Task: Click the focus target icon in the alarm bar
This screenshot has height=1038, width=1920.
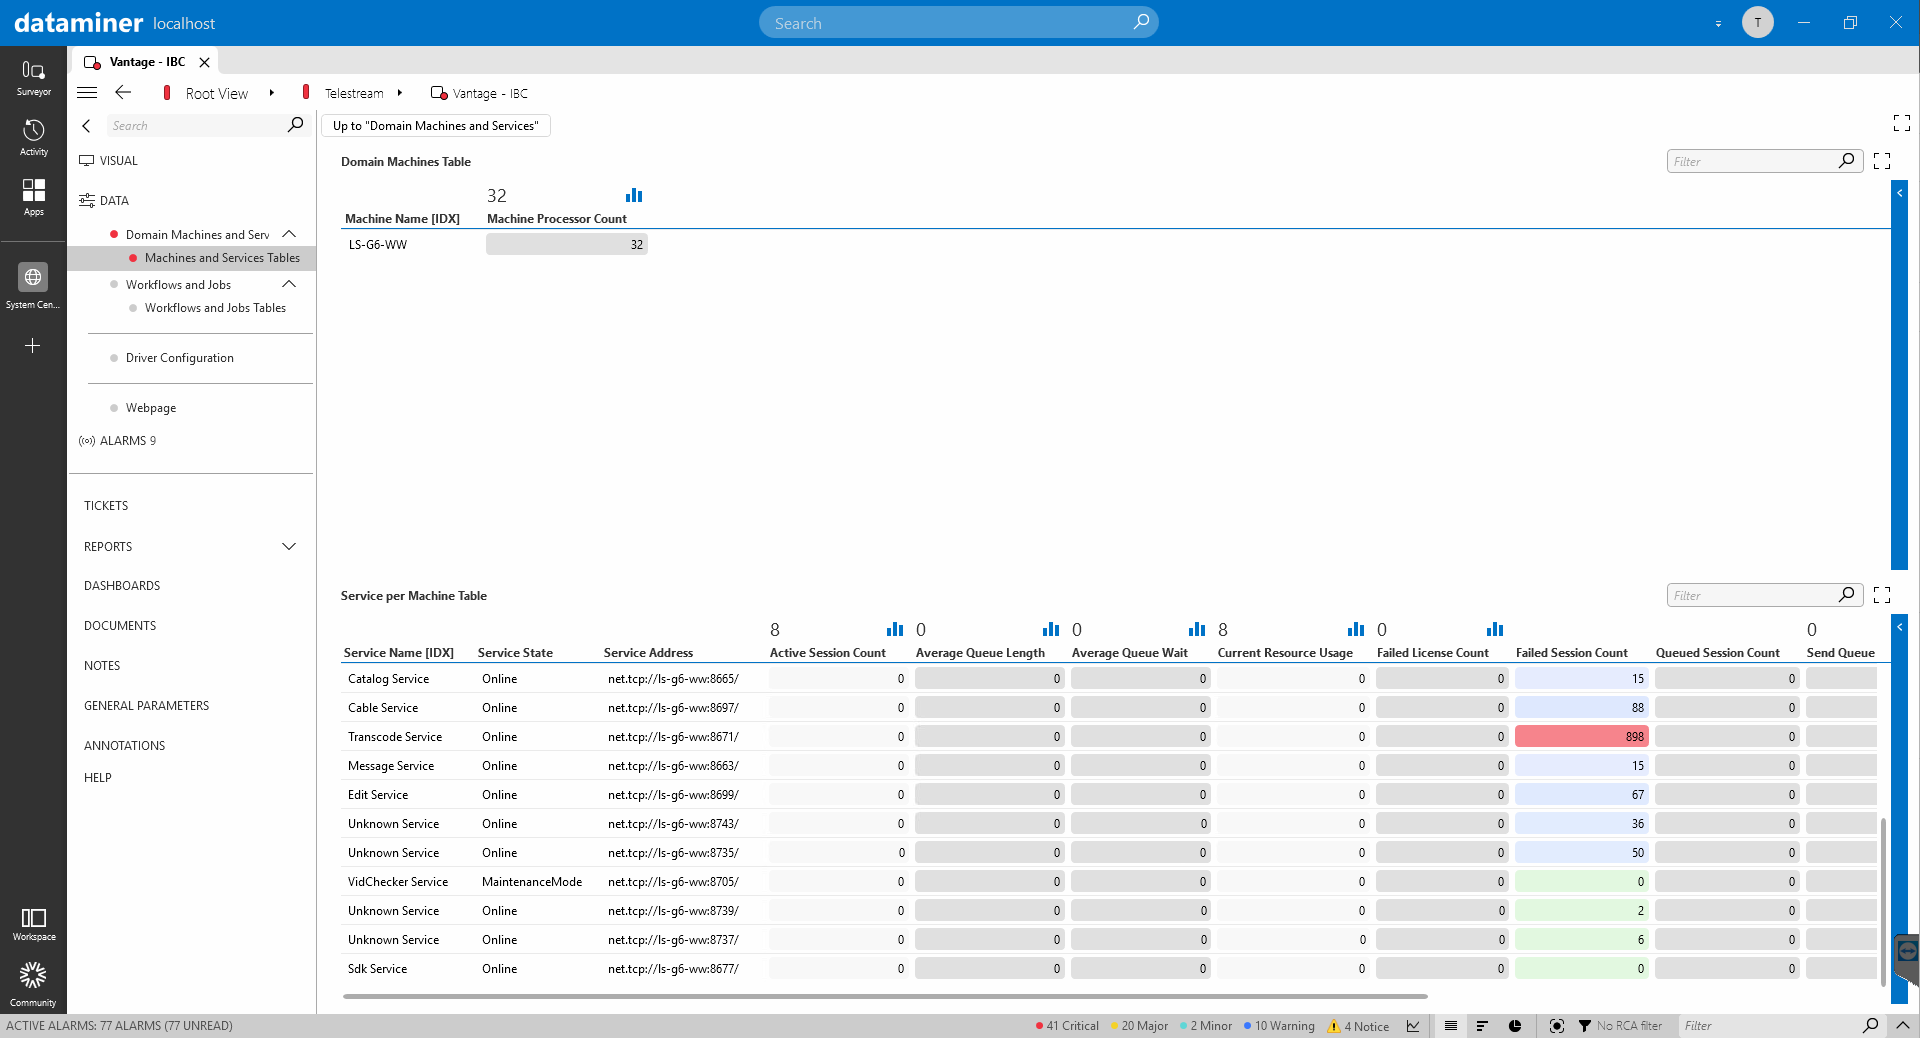Action: (1557, 1026)
